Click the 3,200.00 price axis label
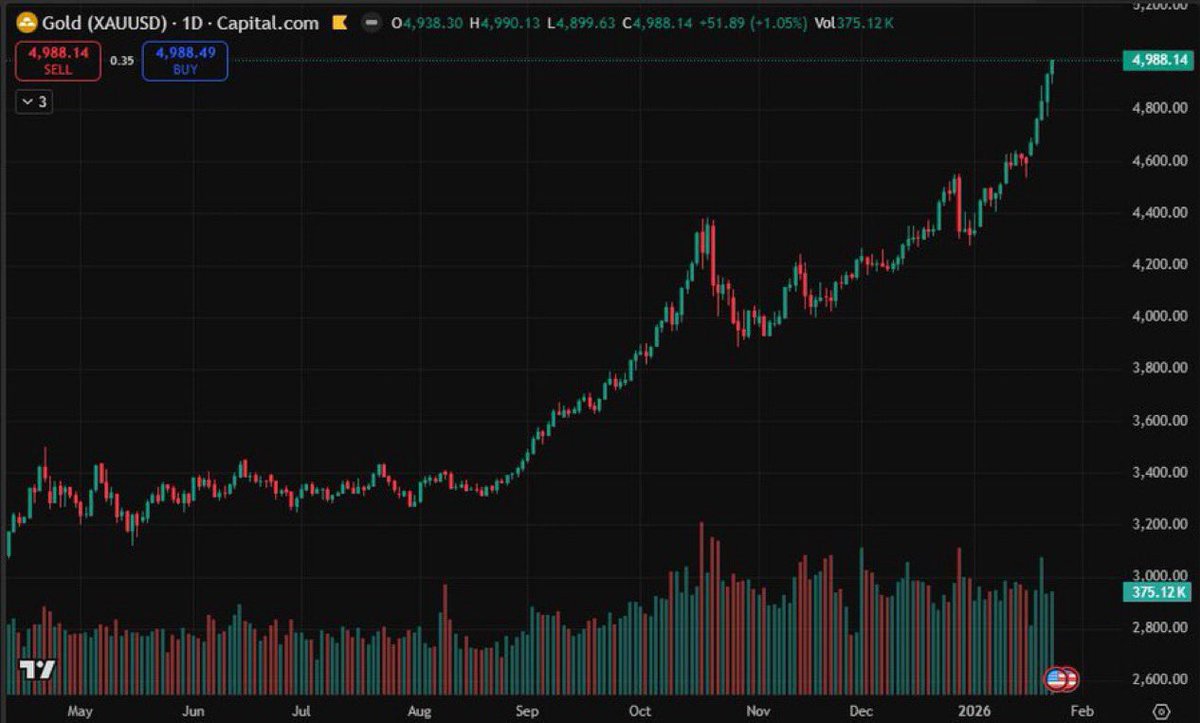The image size is (1200, 723). pos(1160,524)
